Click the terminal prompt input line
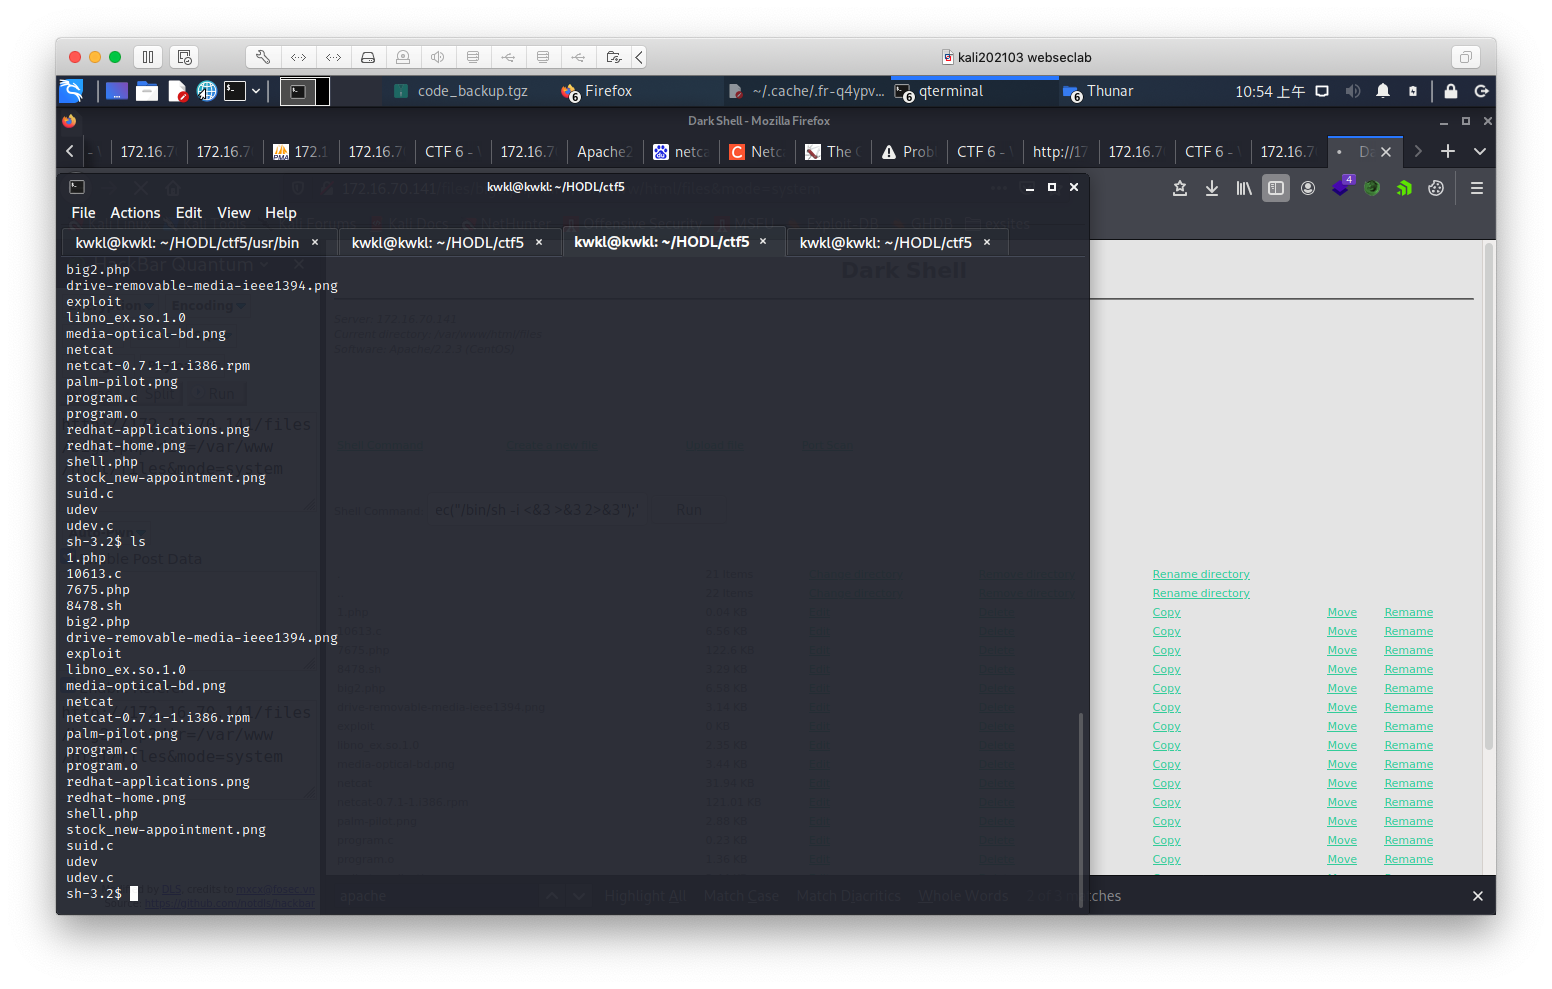 pyautogui.click(x=570, y=894)
